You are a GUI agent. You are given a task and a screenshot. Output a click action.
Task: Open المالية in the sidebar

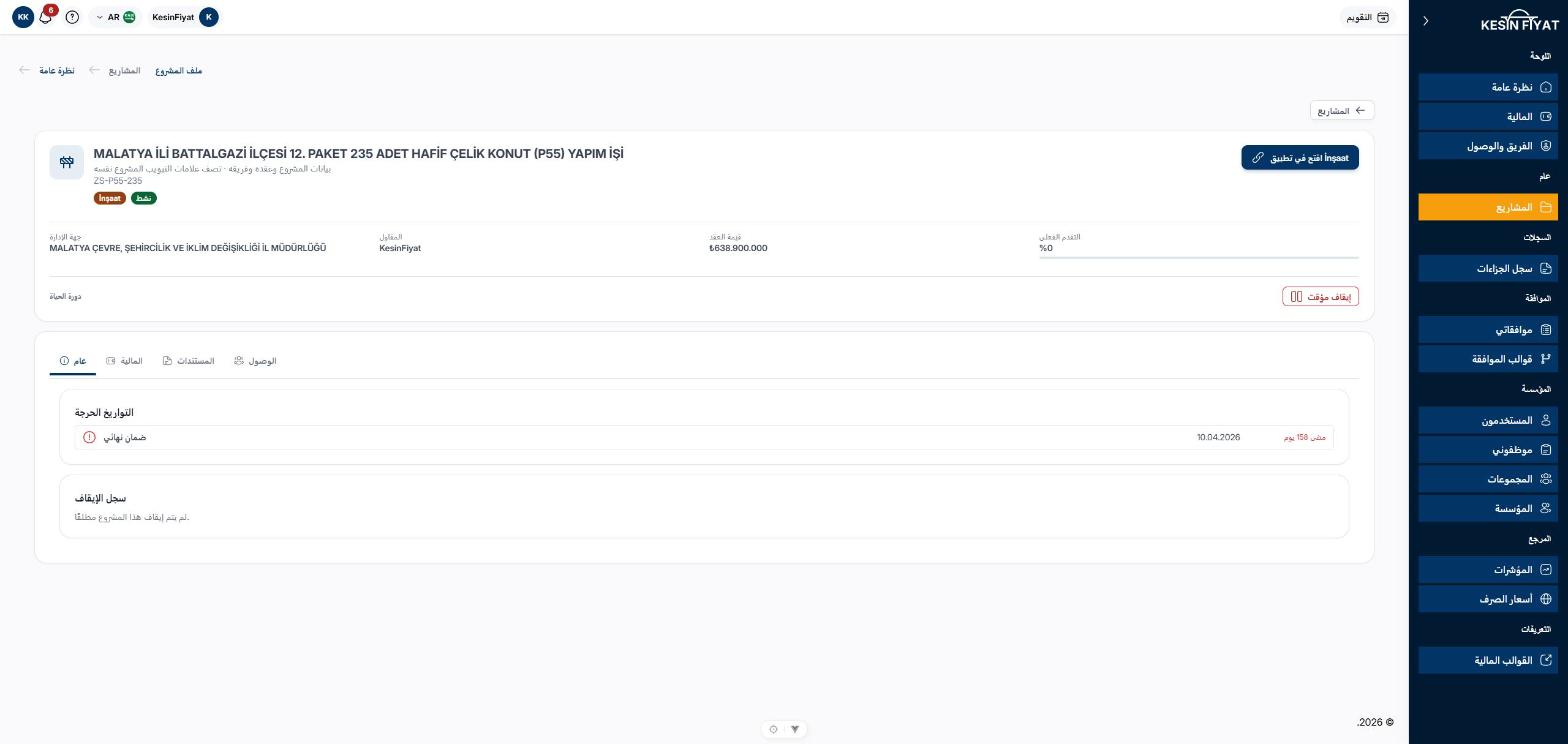pos(1488,116)
